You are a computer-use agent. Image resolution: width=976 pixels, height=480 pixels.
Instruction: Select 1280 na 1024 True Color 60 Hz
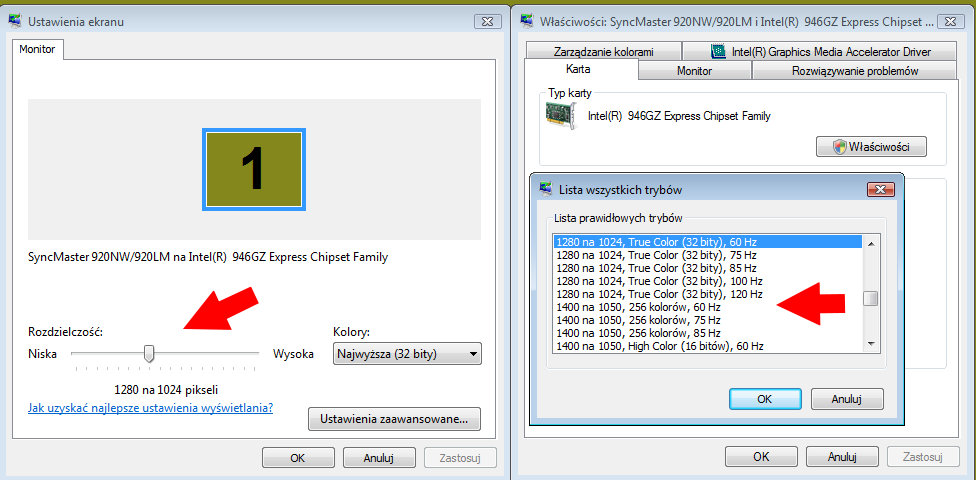pos(708,242)
